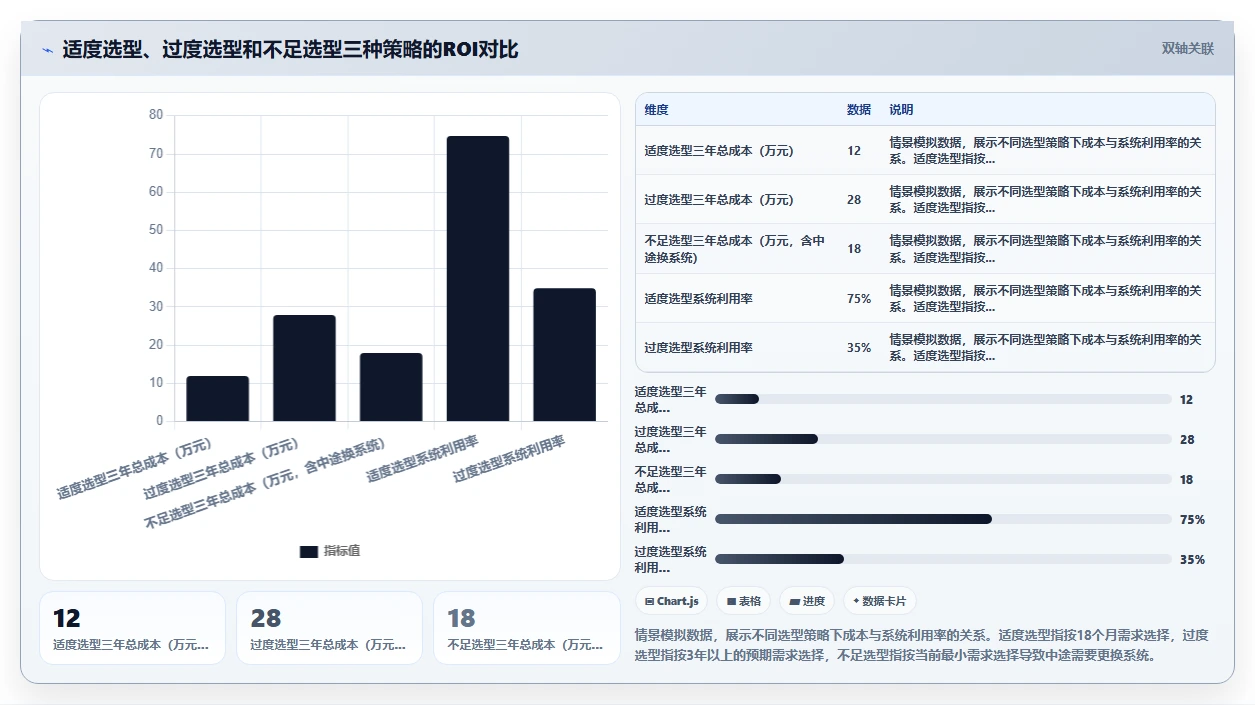Click the lightning icon beside the ROI title
Viewport: 1255px width, 705px height.
click(47, 50)
